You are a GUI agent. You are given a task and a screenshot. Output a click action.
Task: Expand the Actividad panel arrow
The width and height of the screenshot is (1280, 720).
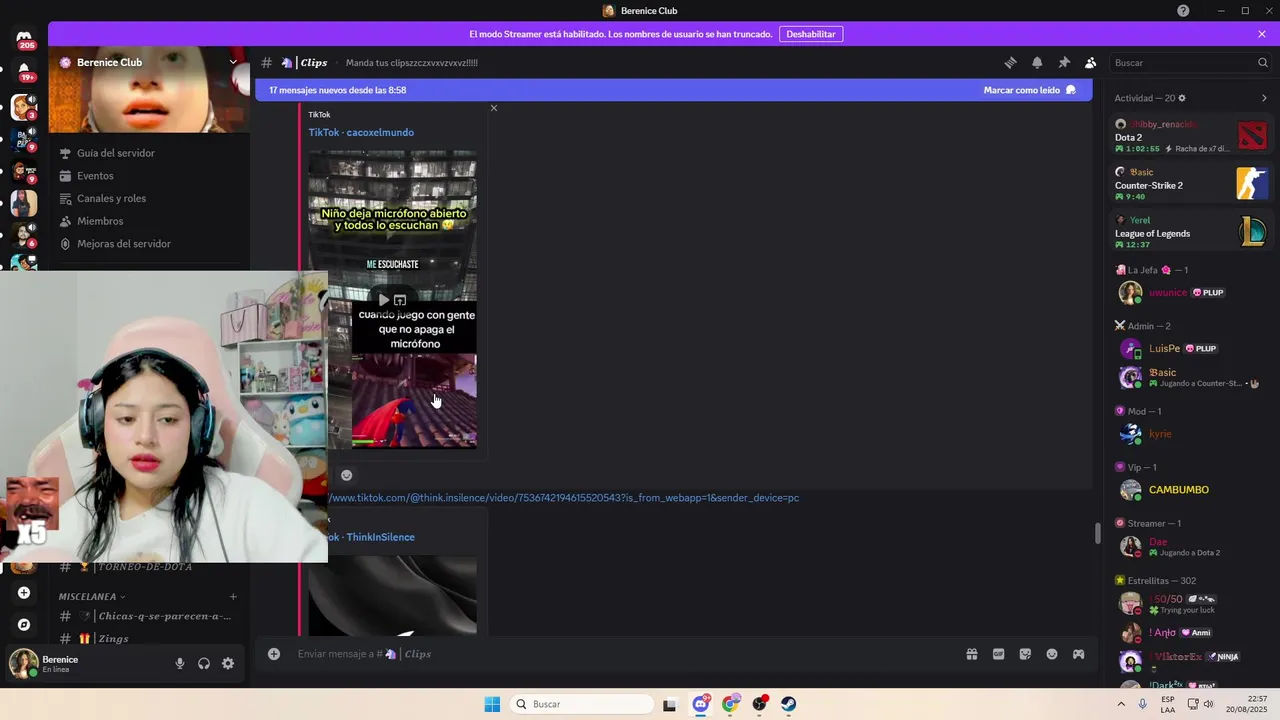(1264, 98)
